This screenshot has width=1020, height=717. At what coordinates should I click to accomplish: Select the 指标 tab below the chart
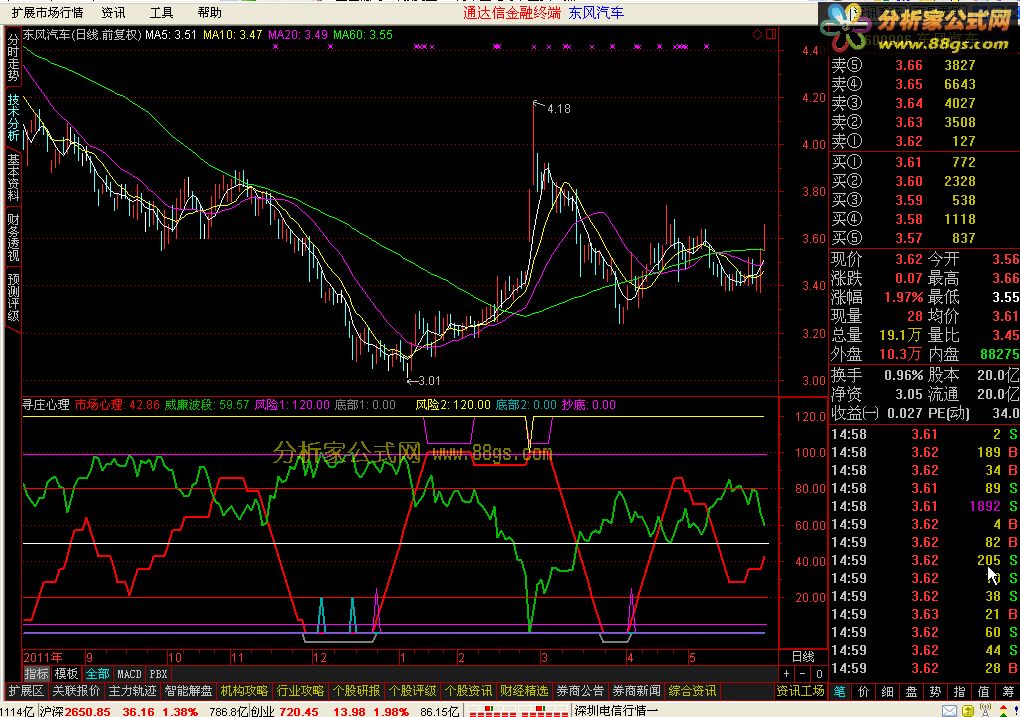[36, 674]
